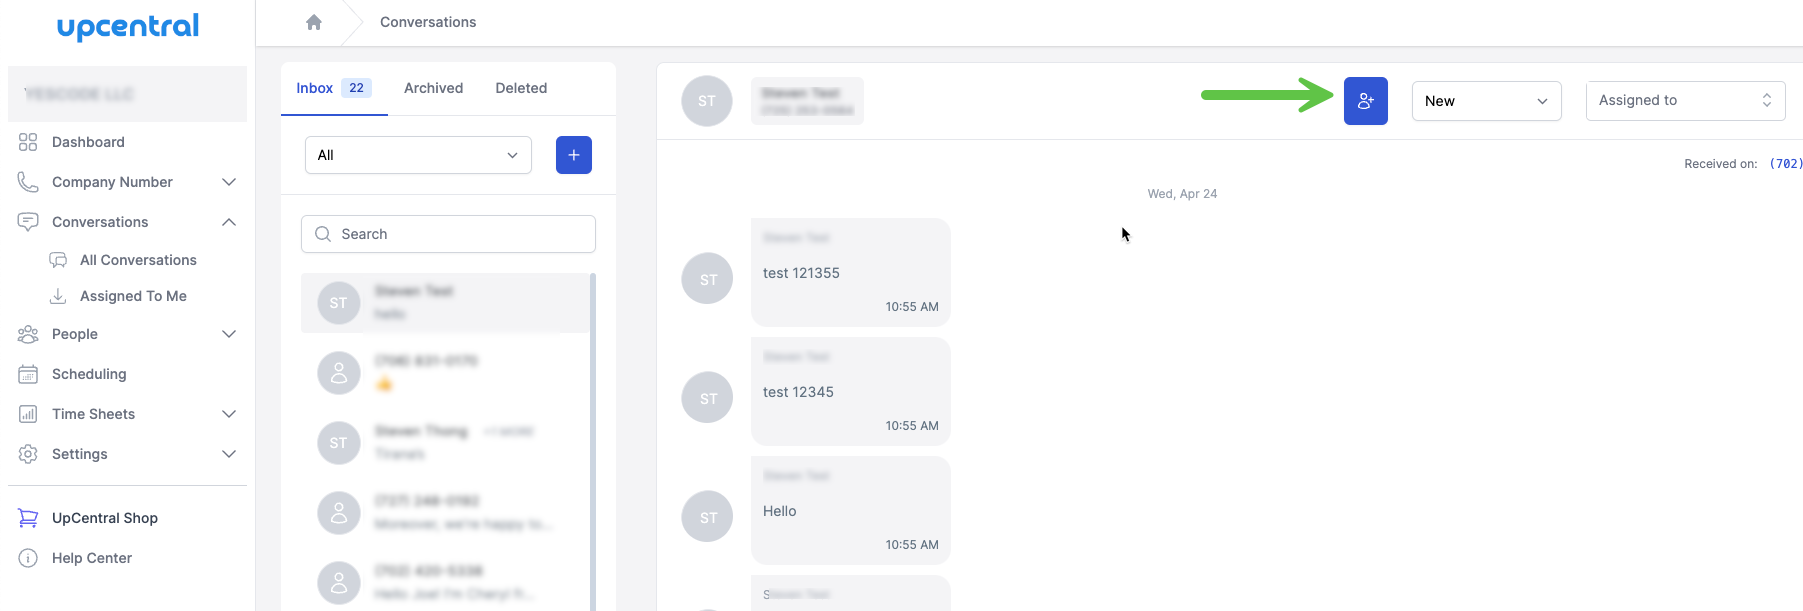Click the Help Center icon
This screenshot has width=1803, height=611.
pyautogui.click(x=27, y=557)
